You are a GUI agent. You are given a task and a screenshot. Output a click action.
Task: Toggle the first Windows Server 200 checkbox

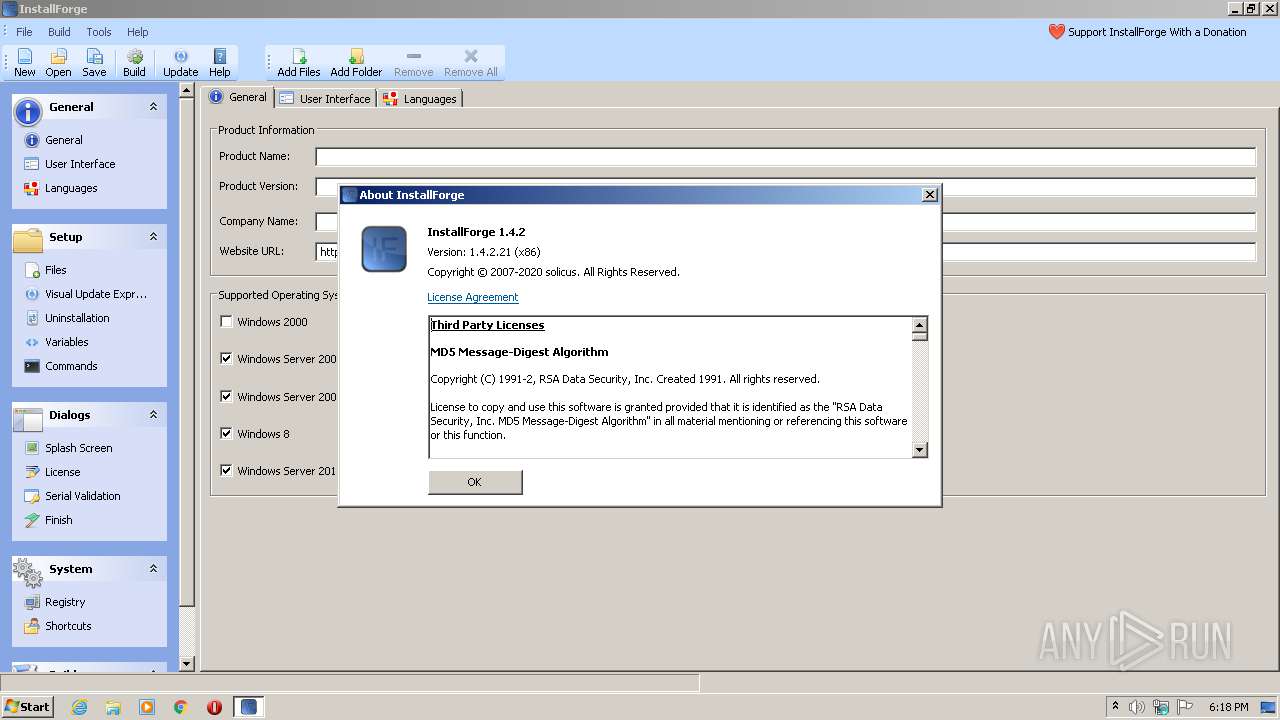point(226,359)
